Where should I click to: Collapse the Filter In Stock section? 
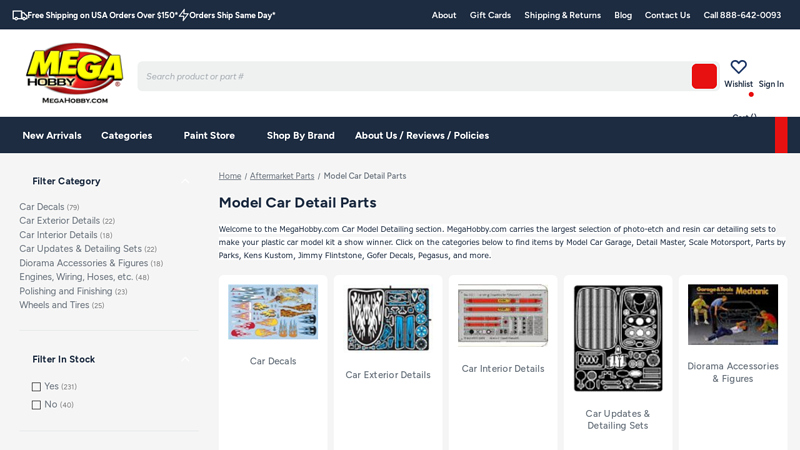pos(185,359)
